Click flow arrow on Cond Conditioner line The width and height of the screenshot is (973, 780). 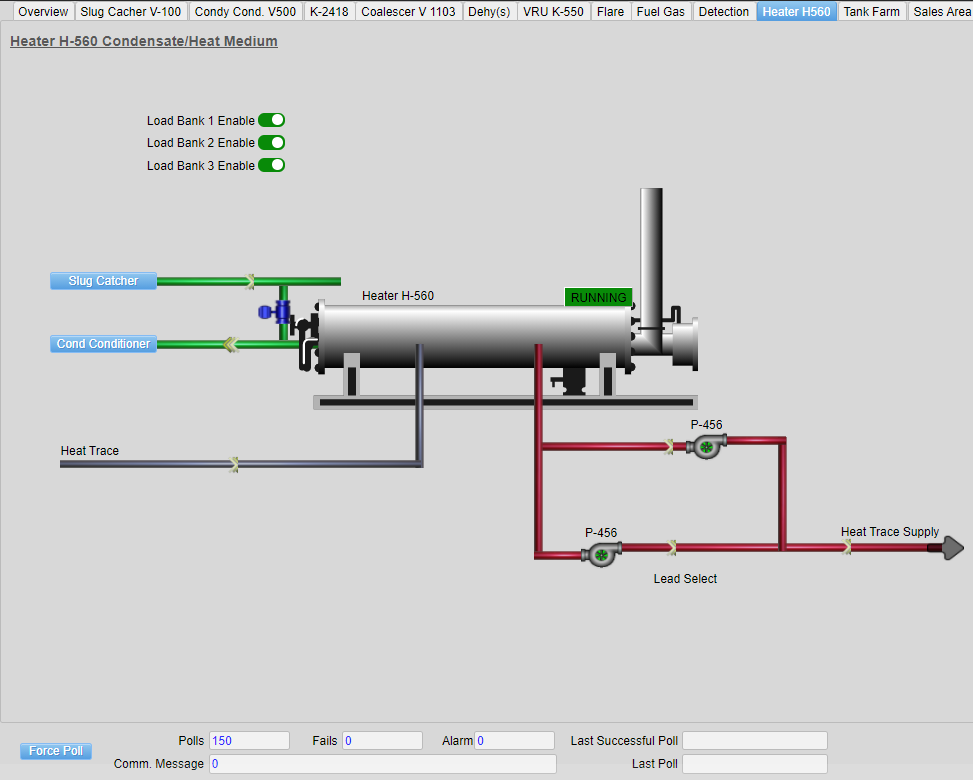point(231,344)
